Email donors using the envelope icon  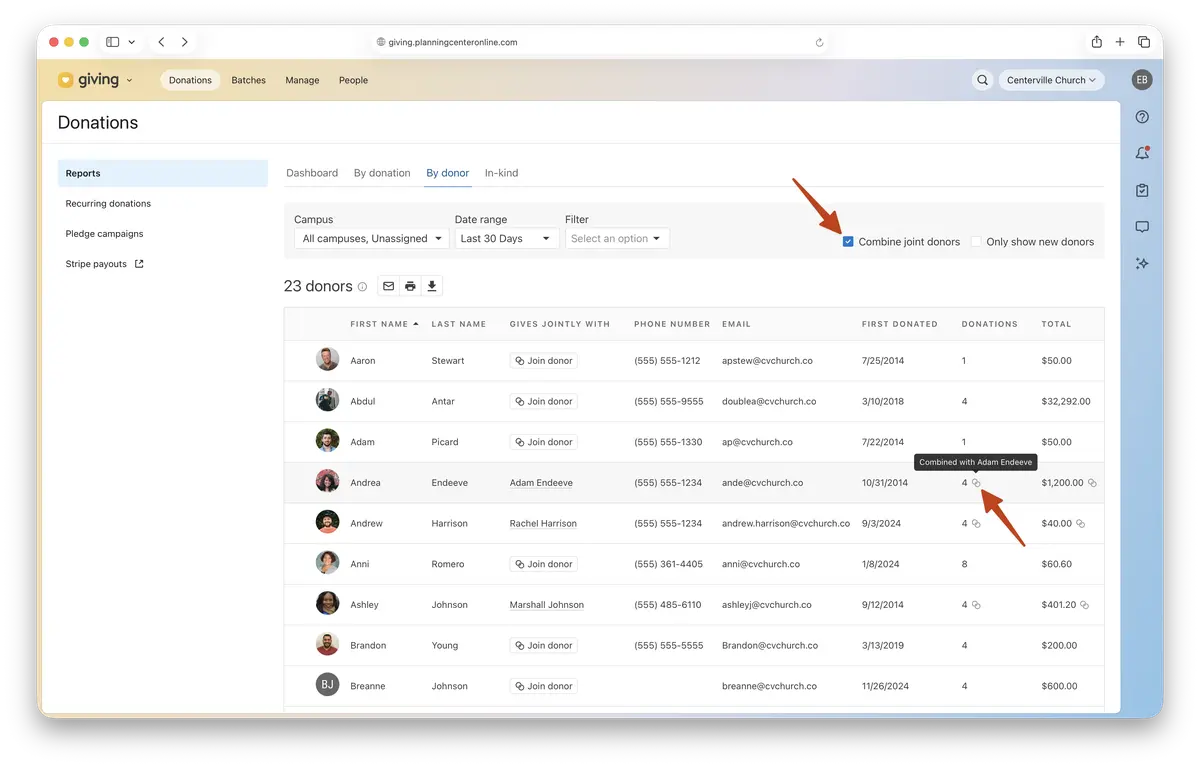(389, 286)
